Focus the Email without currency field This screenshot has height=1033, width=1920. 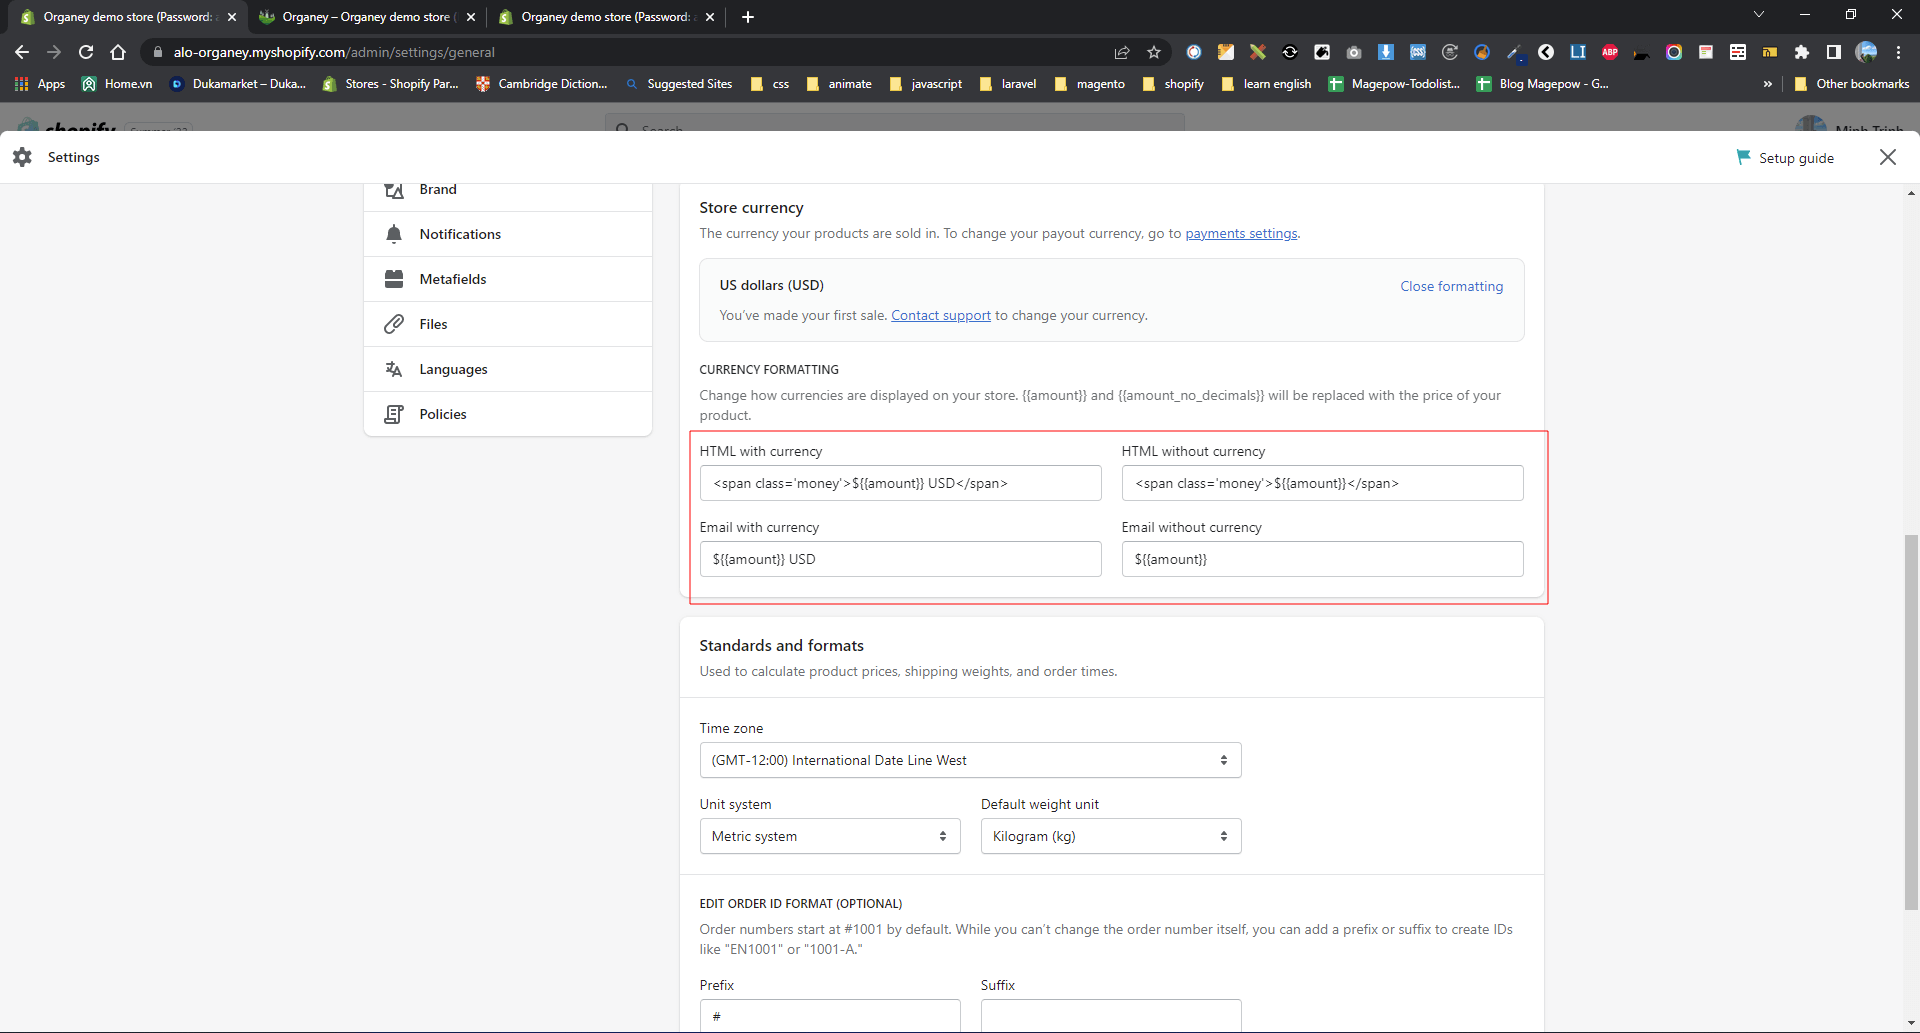[1322, 559]
